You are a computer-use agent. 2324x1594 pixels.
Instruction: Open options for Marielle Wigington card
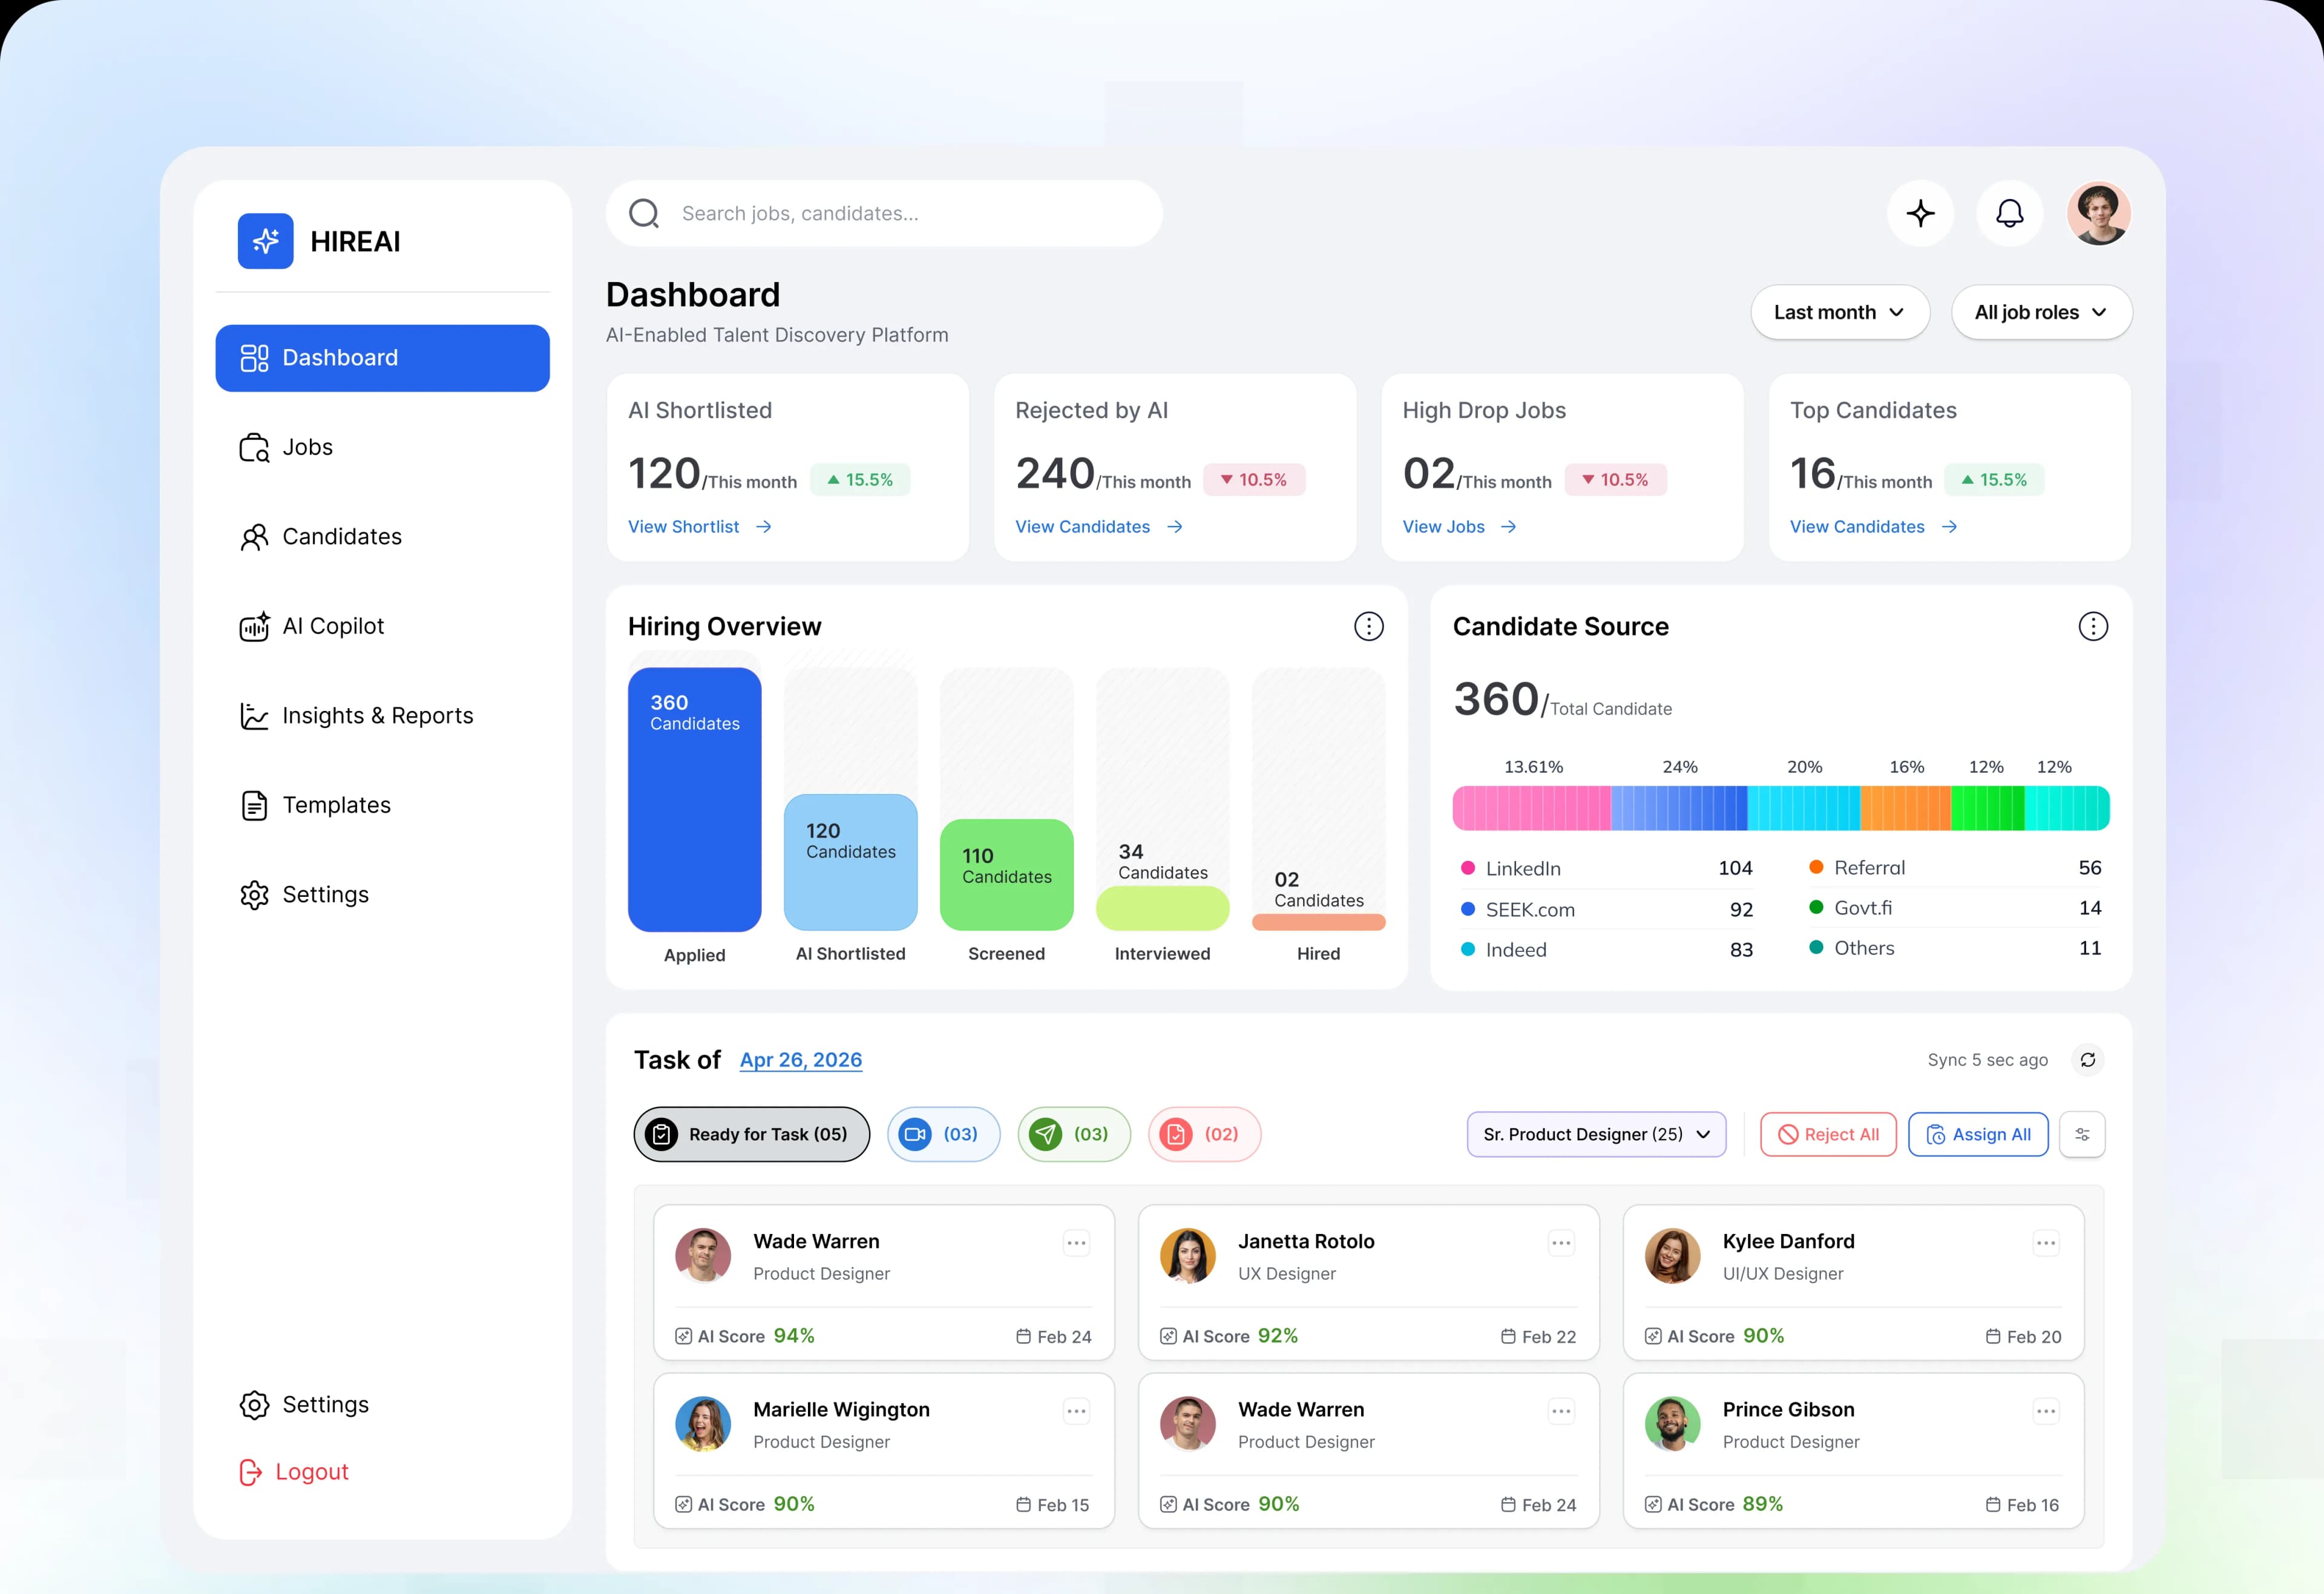[x=1076, y=1411]
